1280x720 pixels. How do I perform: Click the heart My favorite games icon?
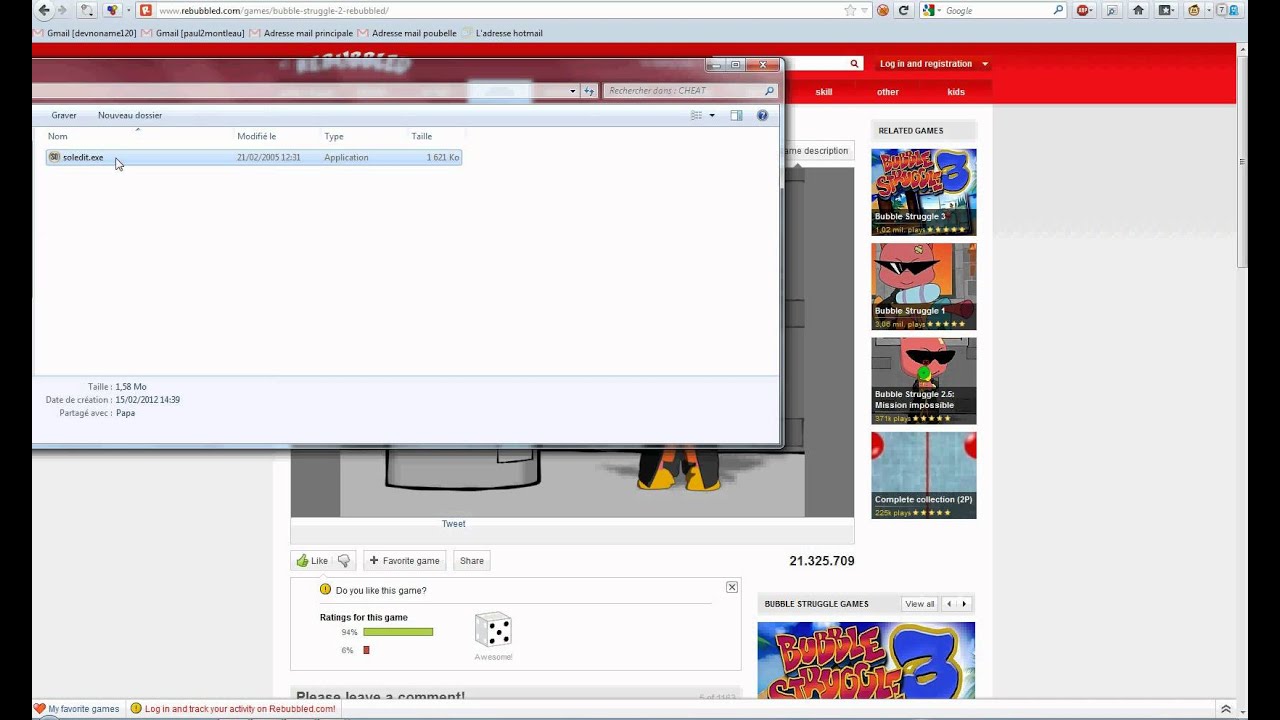(40, 709)
